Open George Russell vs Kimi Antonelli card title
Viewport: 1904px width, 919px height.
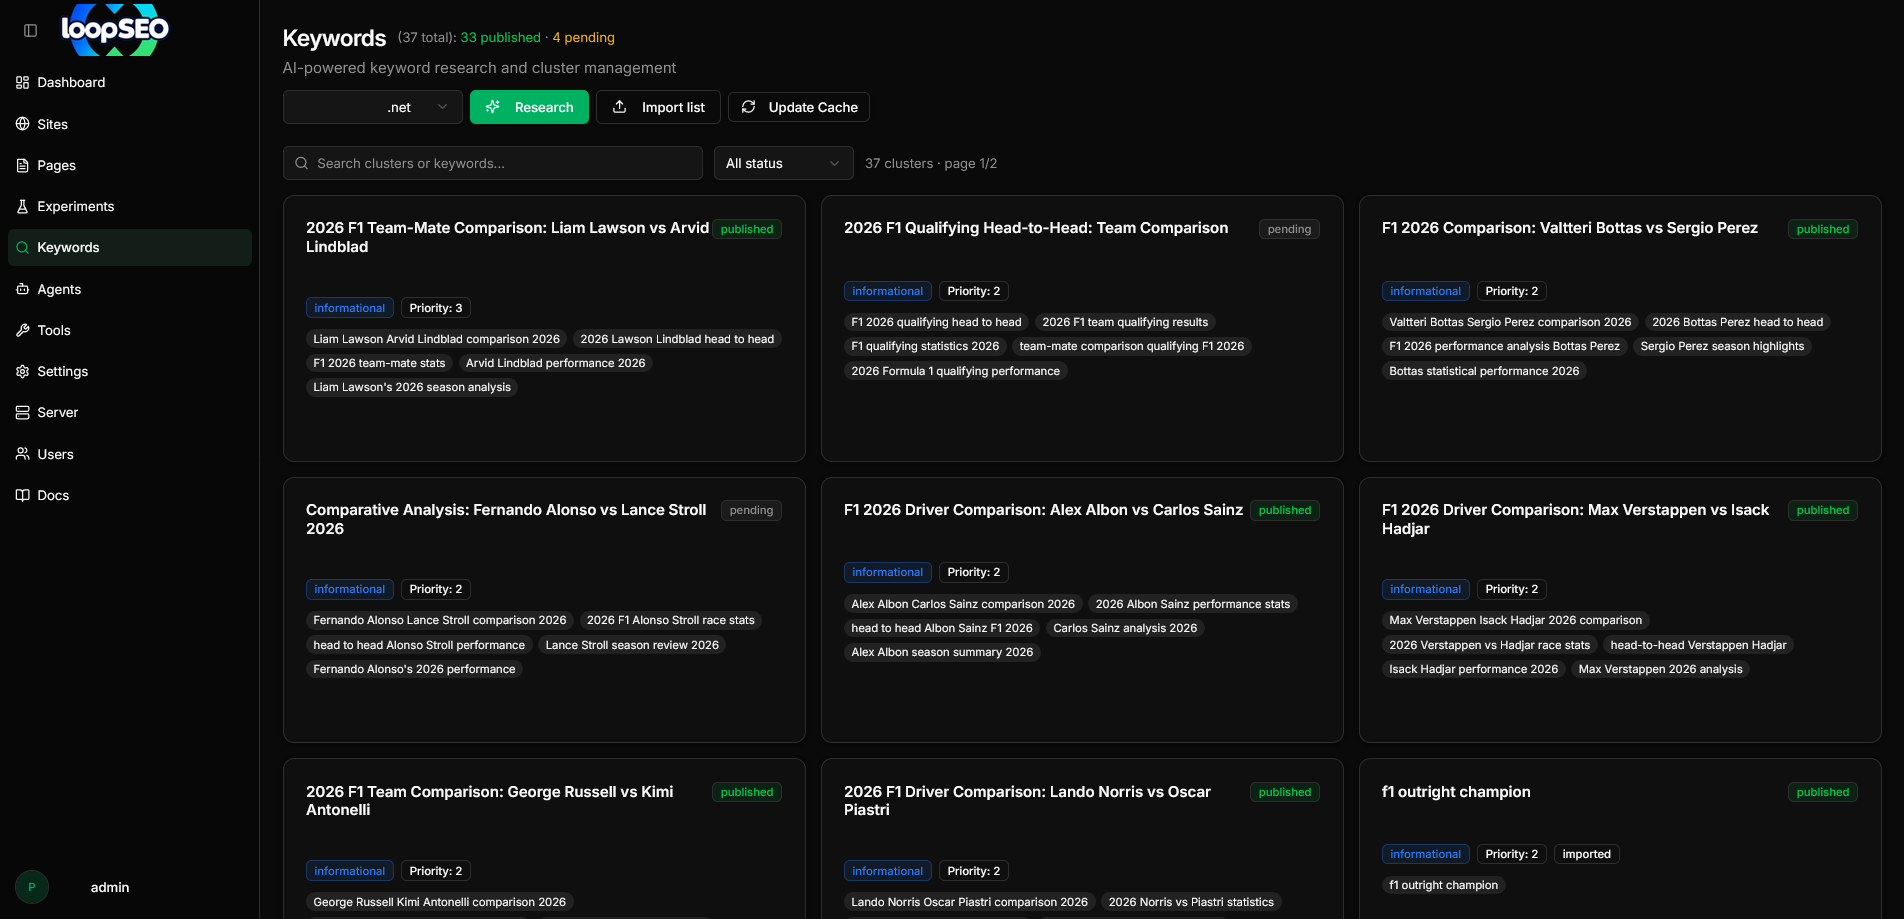point(489,801)
